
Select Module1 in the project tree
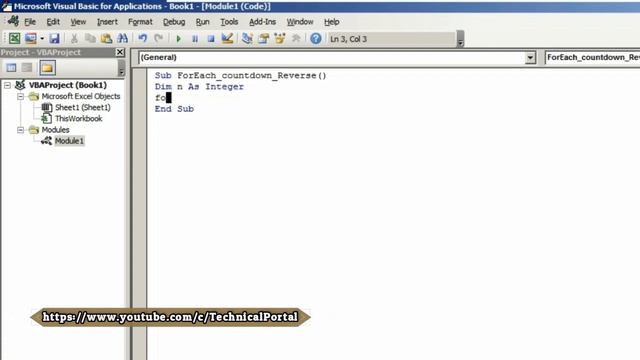click(69, 141)
